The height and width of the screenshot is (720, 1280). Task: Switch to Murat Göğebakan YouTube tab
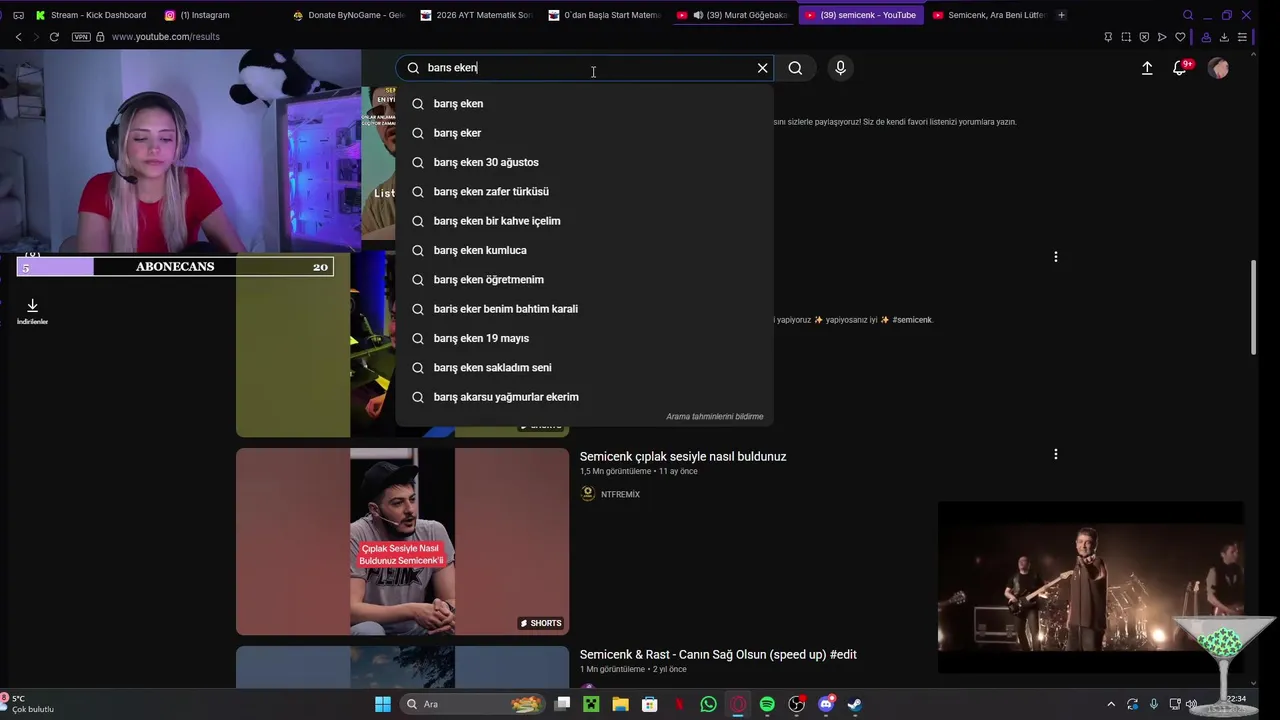[733, 15]
